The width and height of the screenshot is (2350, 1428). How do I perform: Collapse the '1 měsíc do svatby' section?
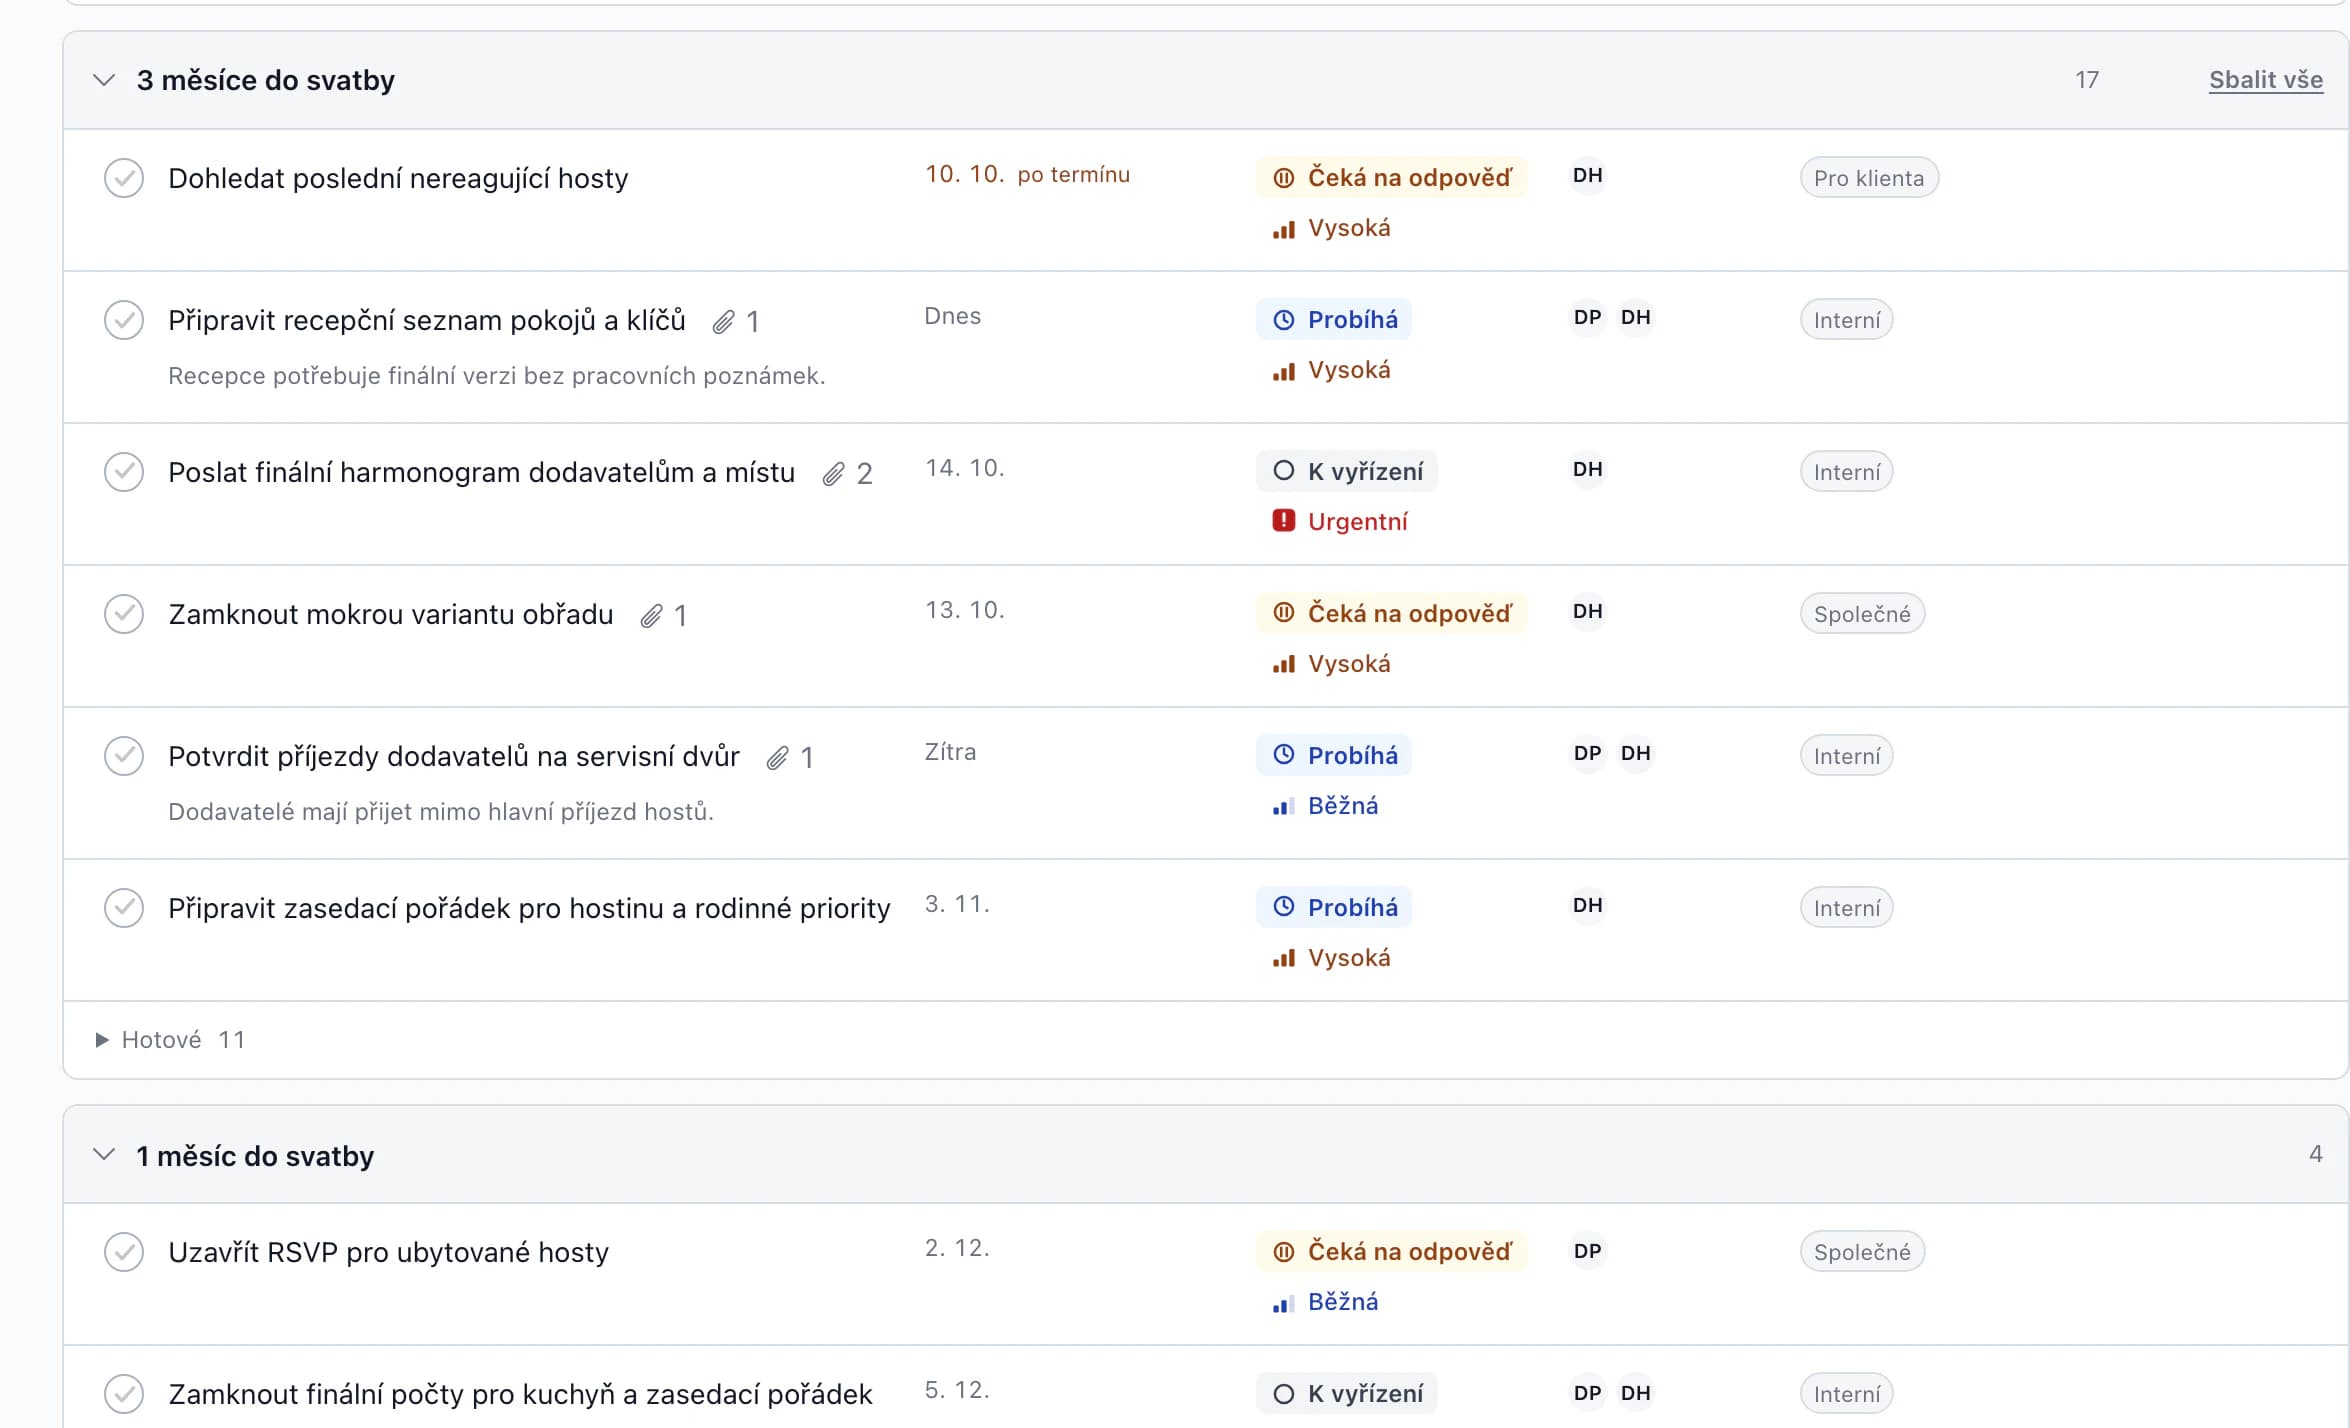click(104, 1155)
